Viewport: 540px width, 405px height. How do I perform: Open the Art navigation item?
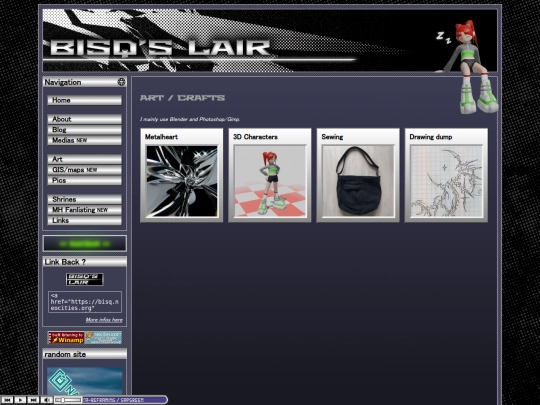(x=84, y=159)
